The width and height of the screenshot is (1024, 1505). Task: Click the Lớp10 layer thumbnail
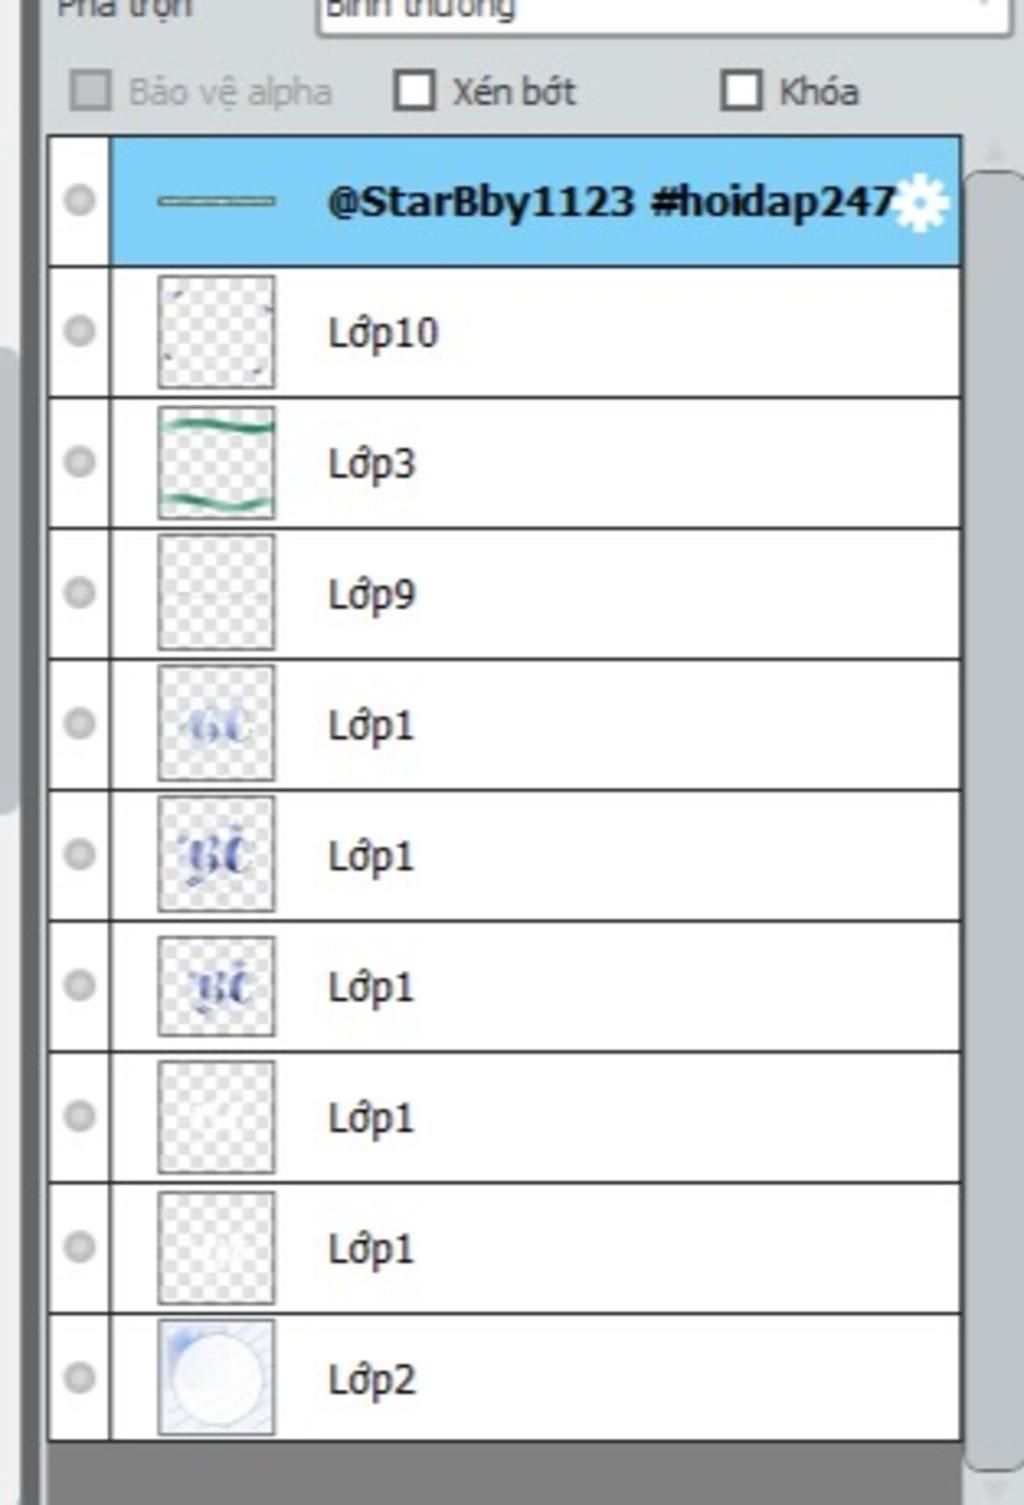click(216, 332)
